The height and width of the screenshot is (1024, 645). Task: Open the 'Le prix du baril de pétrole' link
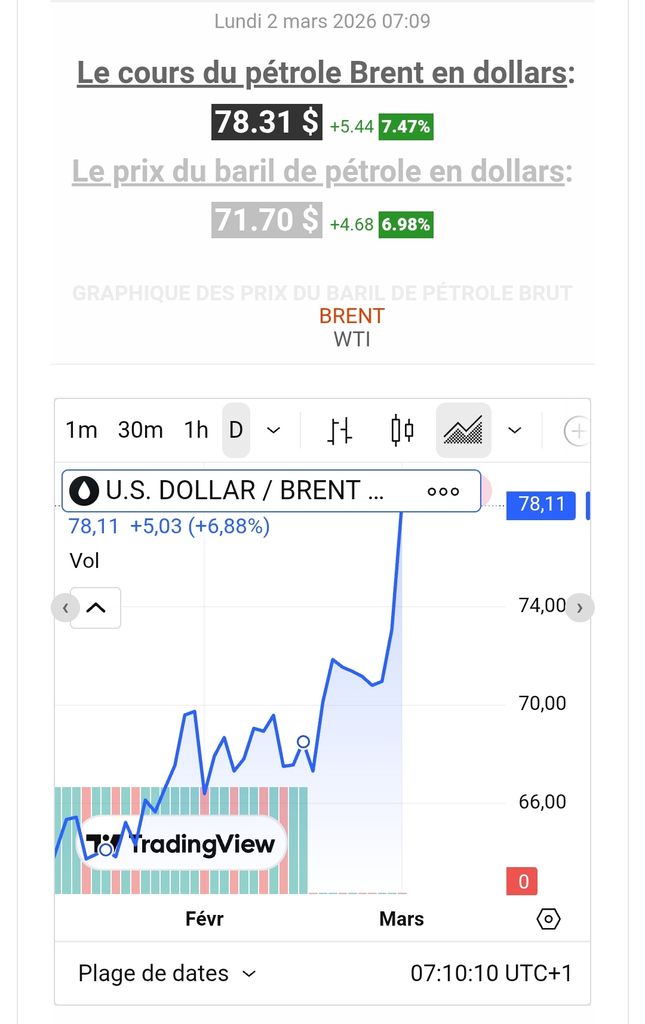click(x=318, y=172)
